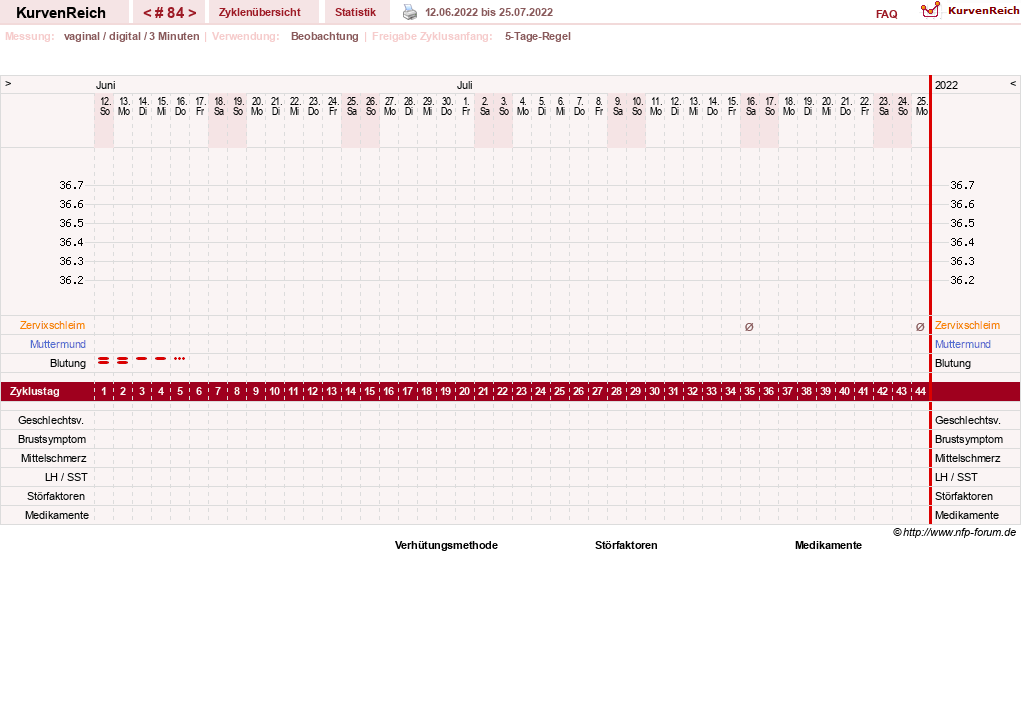
Task: Select cycle day 44 in Zyklustag bar
Action: click(920, 391)
